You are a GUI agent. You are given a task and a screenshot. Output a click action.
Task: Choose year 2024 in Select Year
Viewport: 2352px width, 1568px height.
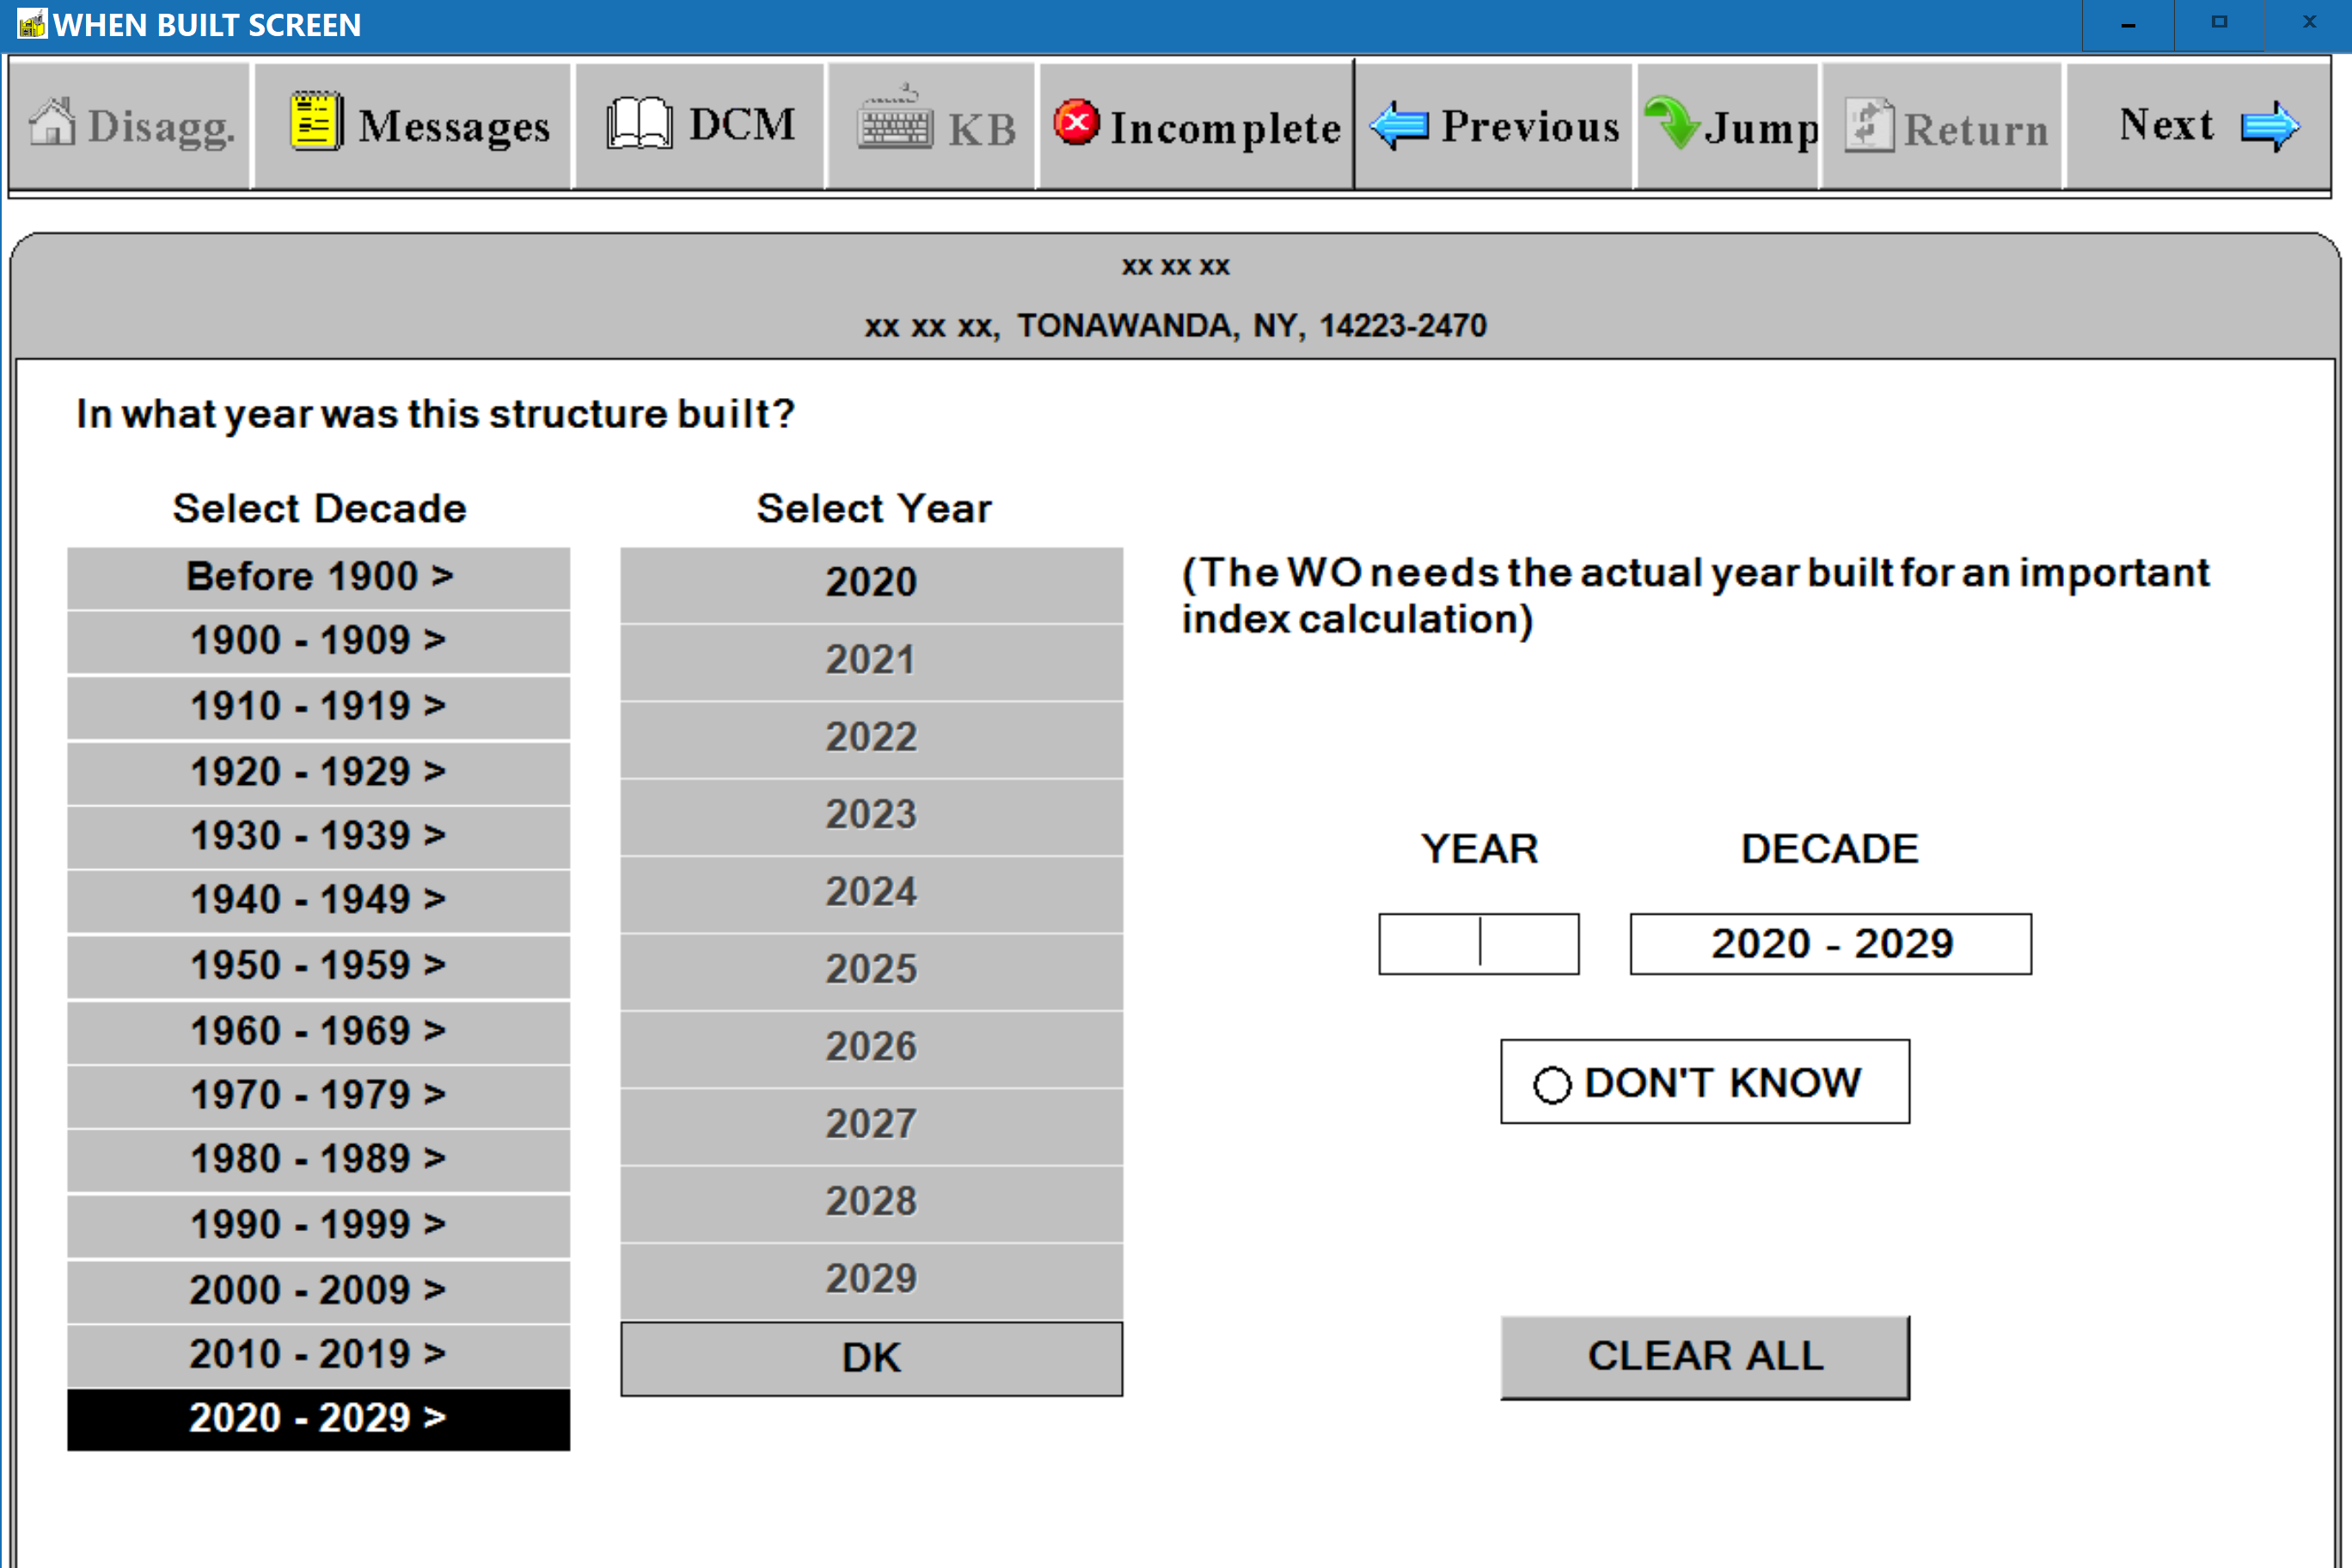pos(870,892)
